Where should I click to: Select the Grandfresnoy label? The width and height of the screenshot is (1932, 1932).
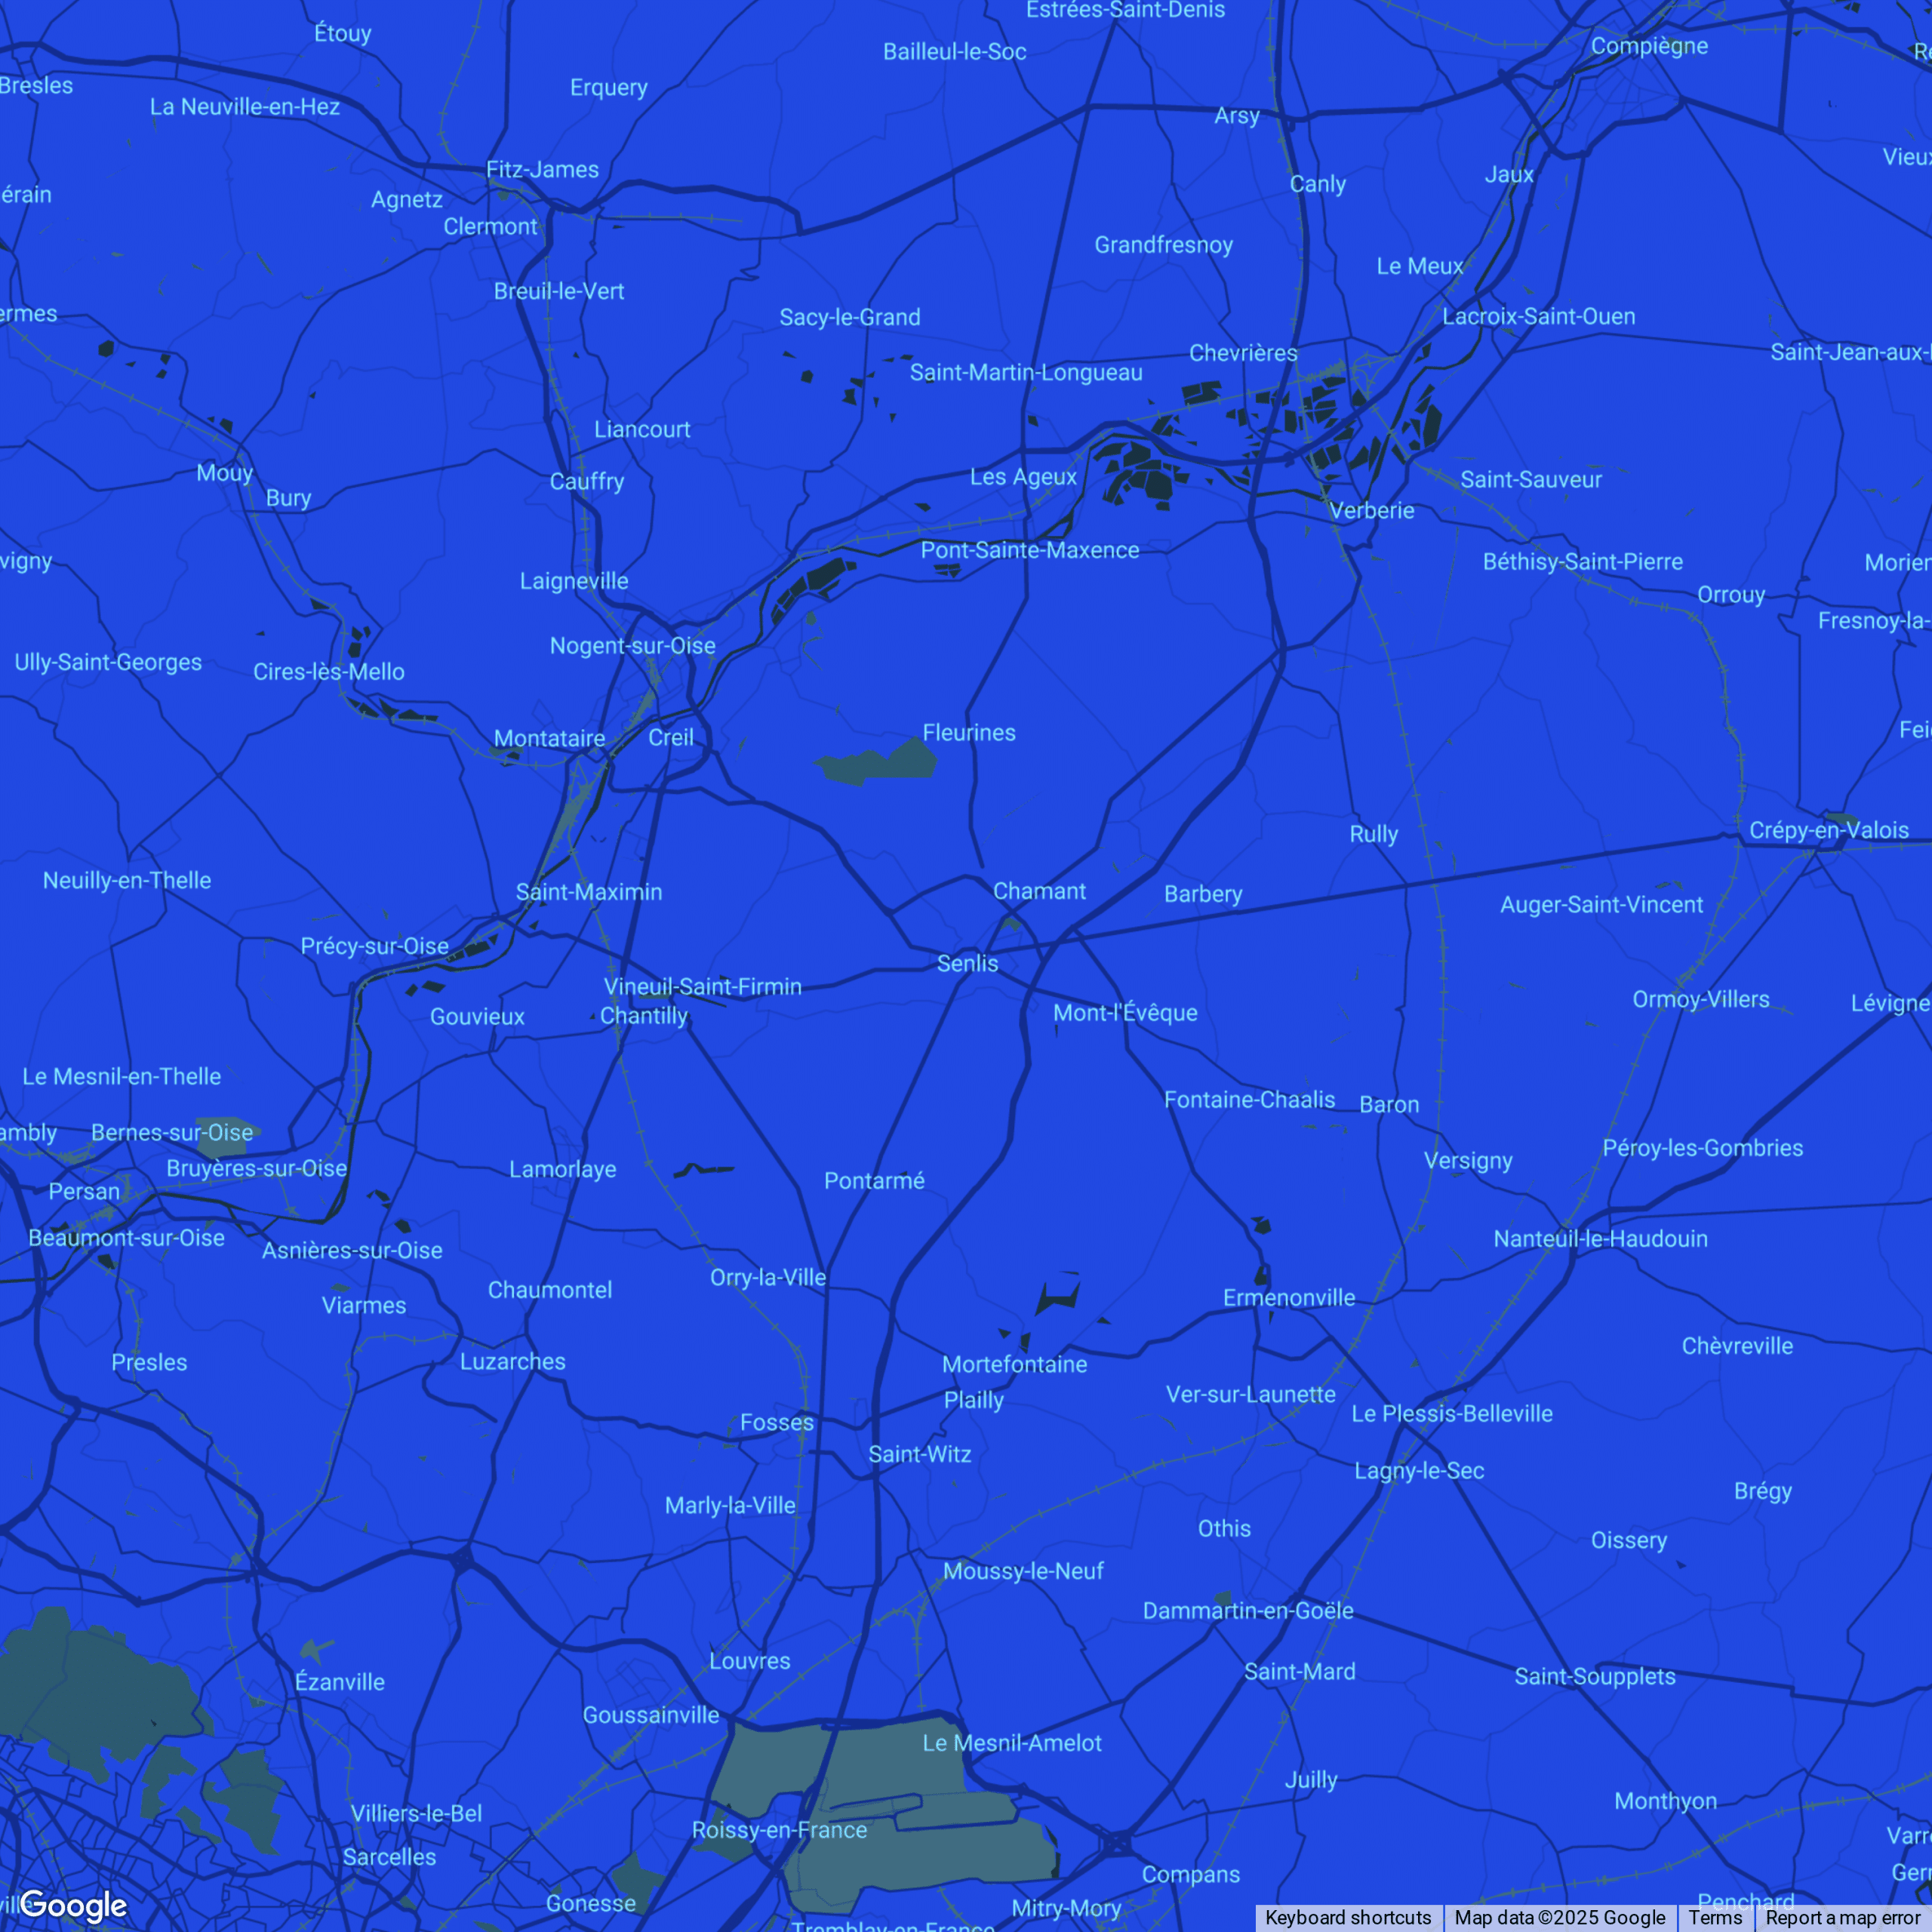point(1163,245)
